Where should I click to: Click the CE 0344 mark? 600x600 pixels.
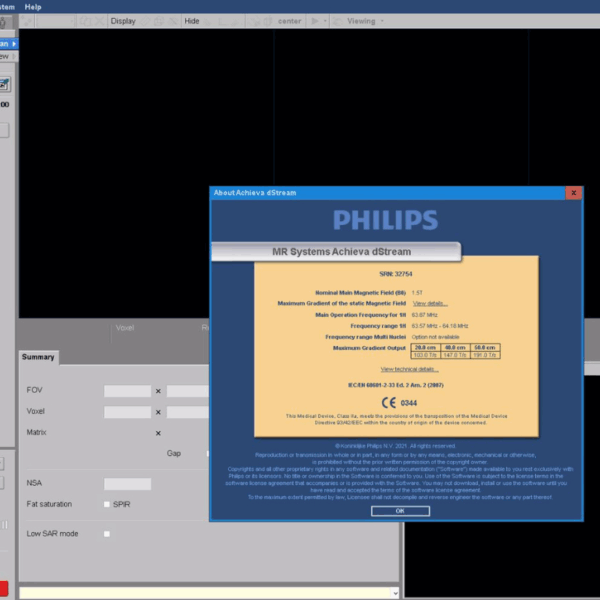(399, 403)
